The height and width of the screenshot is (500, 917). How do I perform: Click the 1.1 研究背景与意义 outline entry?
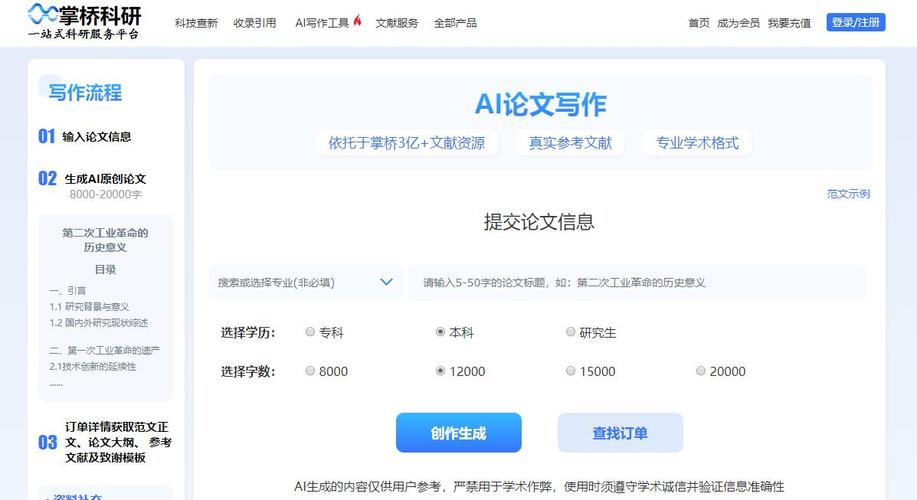coord(89,306)
